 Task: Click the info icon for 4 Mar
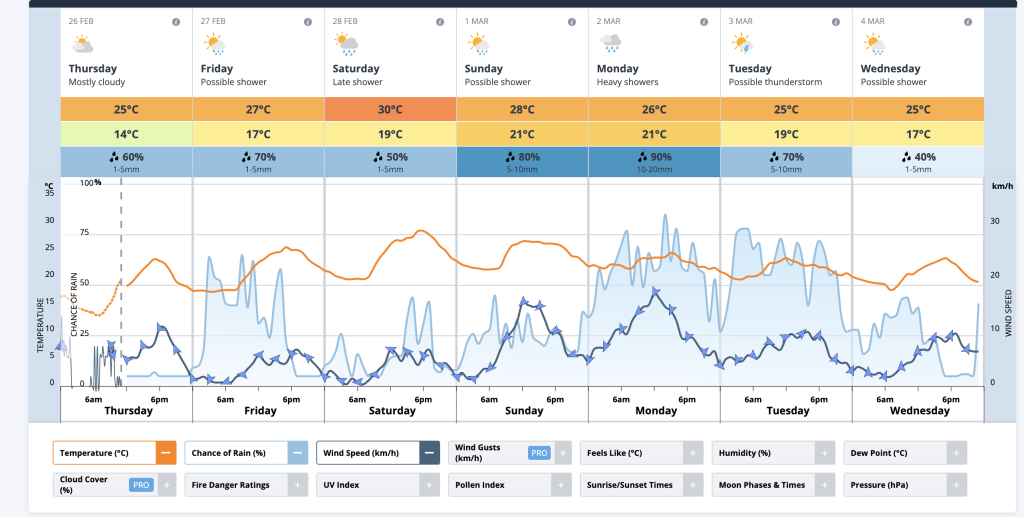[968, 21]
